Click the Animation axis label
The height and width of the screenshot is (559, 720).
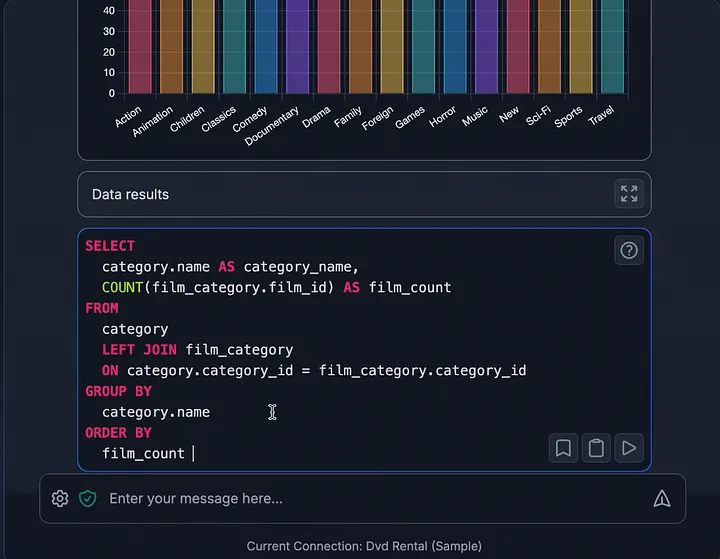pos(152,121)
